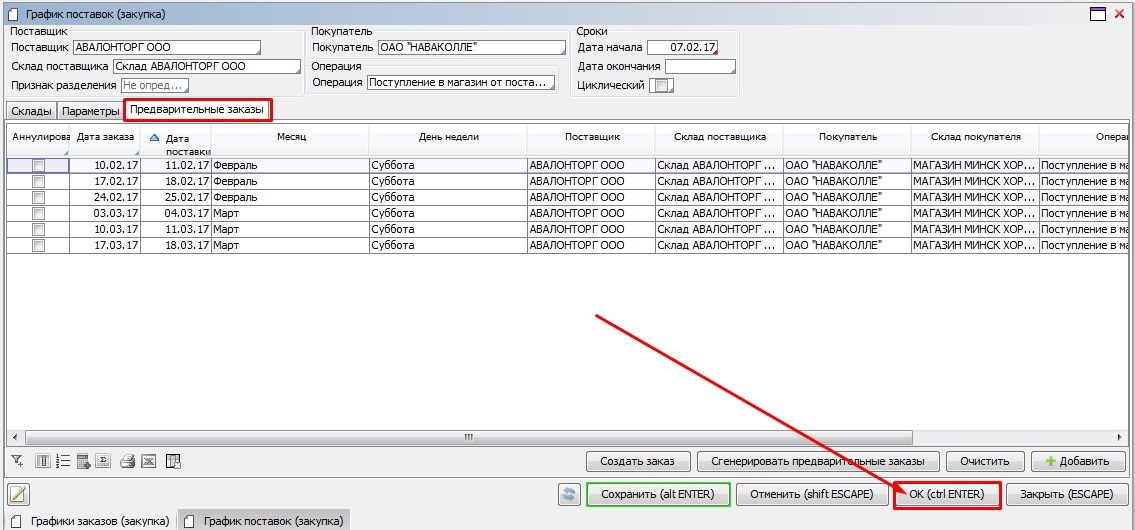Click the calculator with plus icon
Image resolution: width=1135 pixels, height=530 pixels.
click(84, 461)
